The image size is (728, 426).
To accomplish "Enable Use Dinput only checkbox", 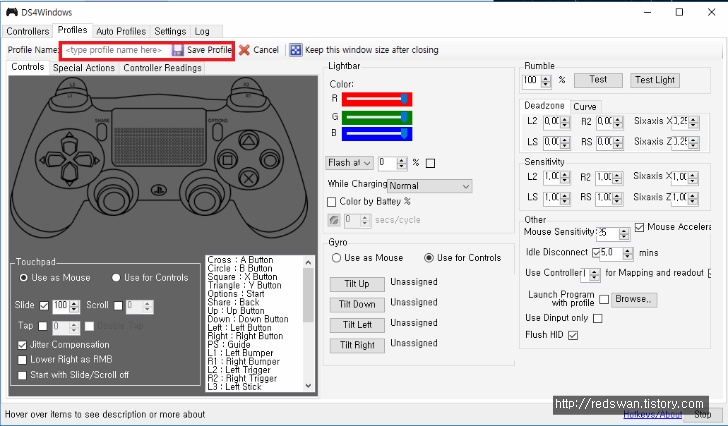I will (x=598, y=318).
